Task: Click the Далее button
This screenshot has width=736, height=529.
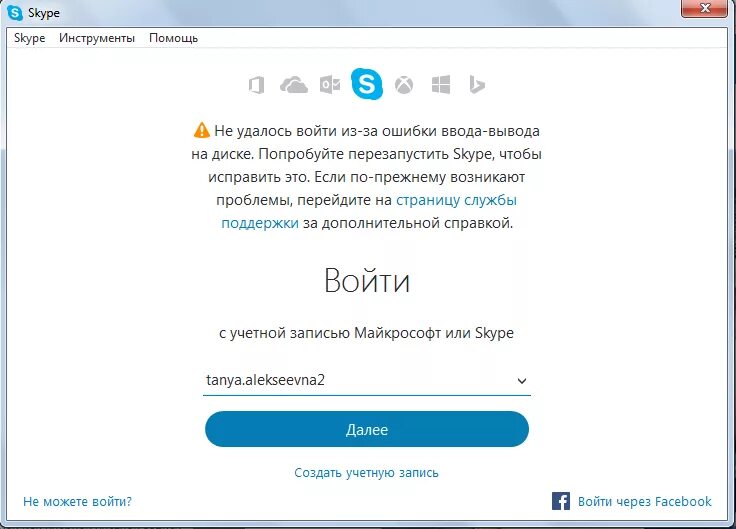Action: tap(367, 429)
